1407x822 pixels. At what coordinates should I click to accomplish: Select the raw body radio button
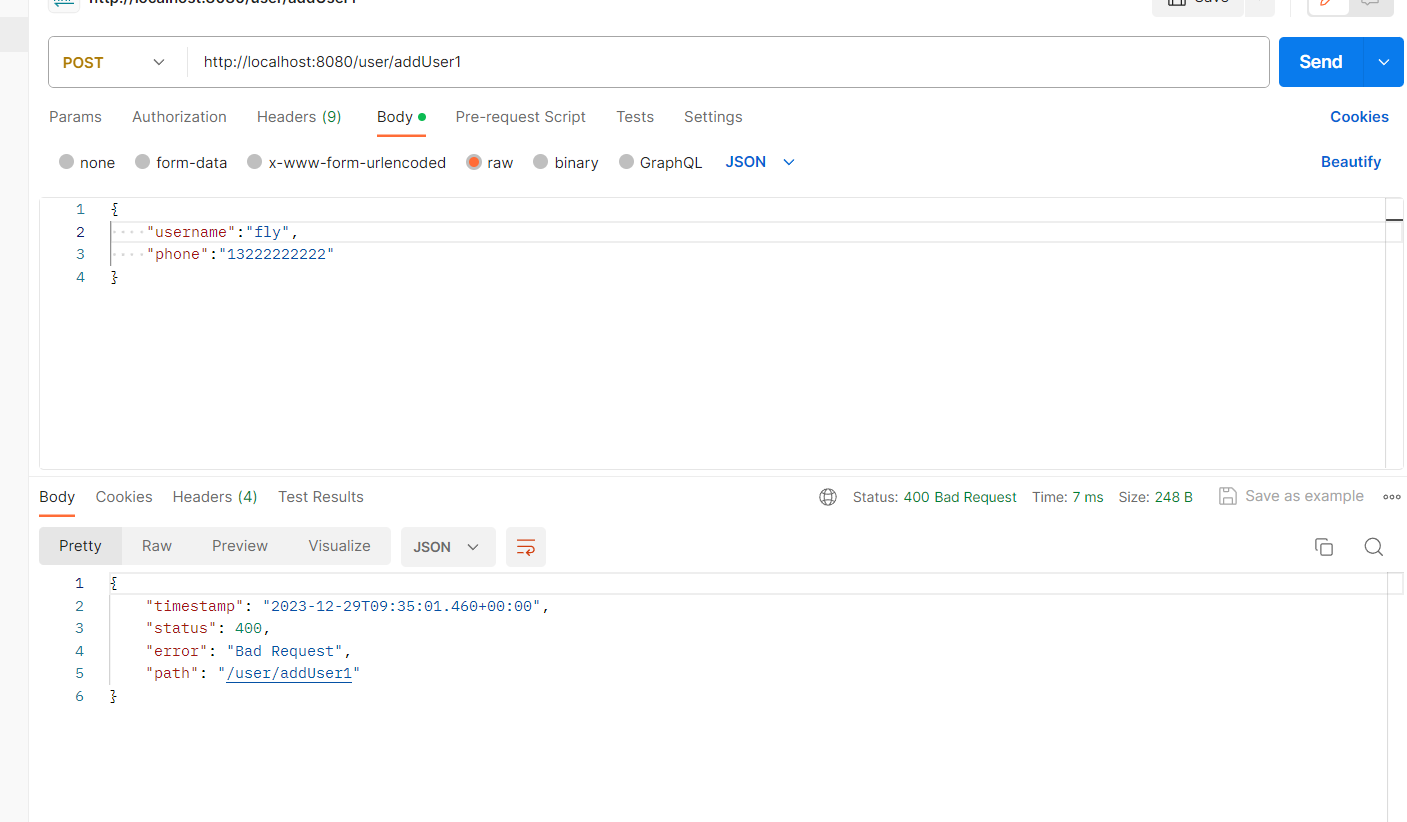point(474,162)
